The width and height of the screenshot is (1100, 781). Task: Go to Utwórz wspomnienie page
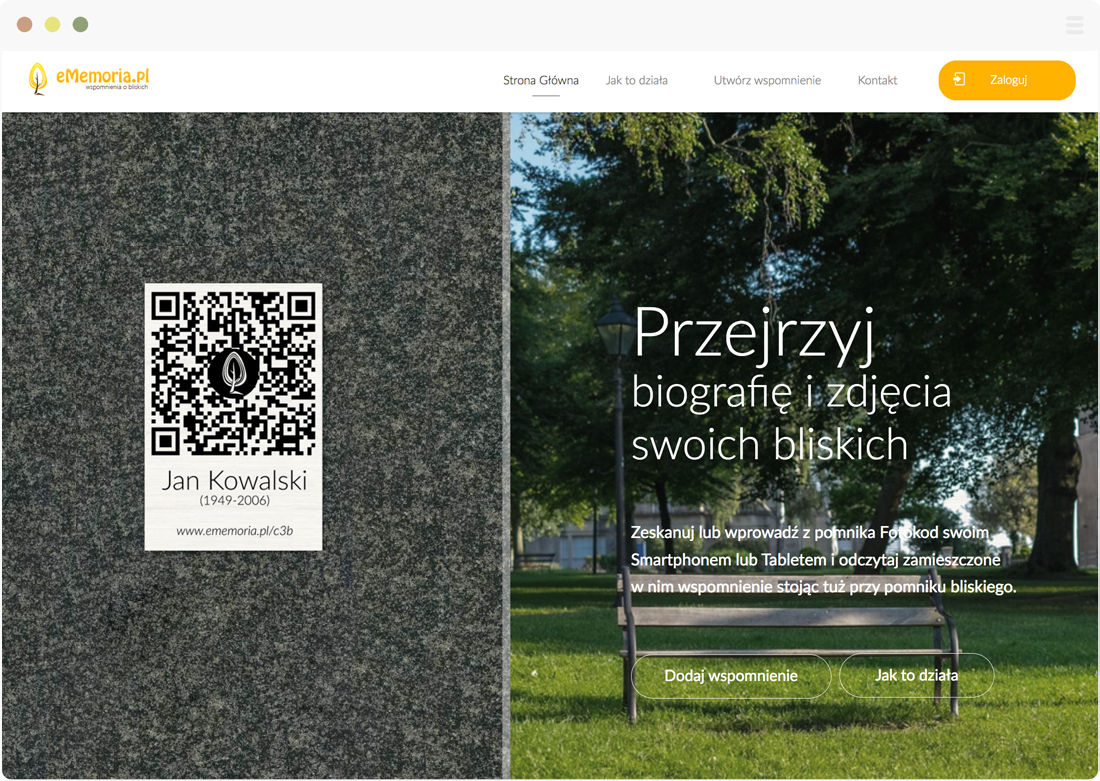(767, 80)
